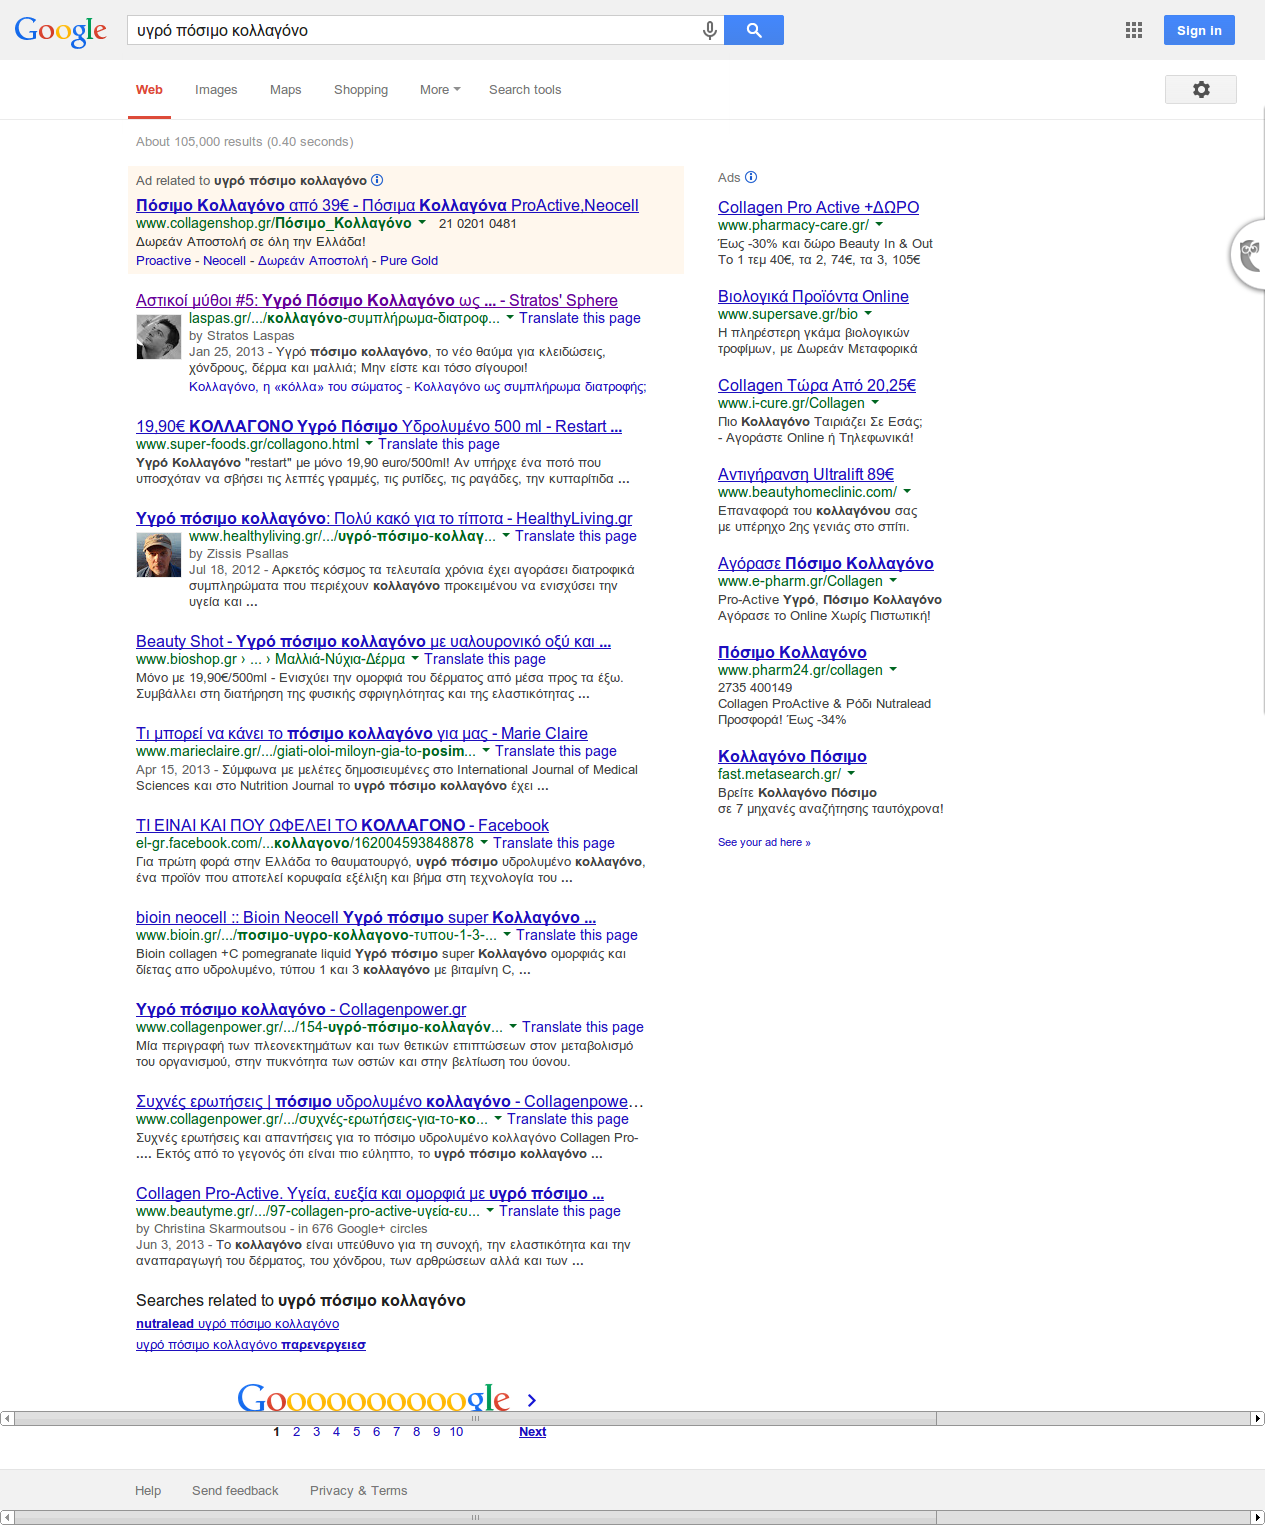
Task: Go to results page 10
Action: pos(456,1431)
